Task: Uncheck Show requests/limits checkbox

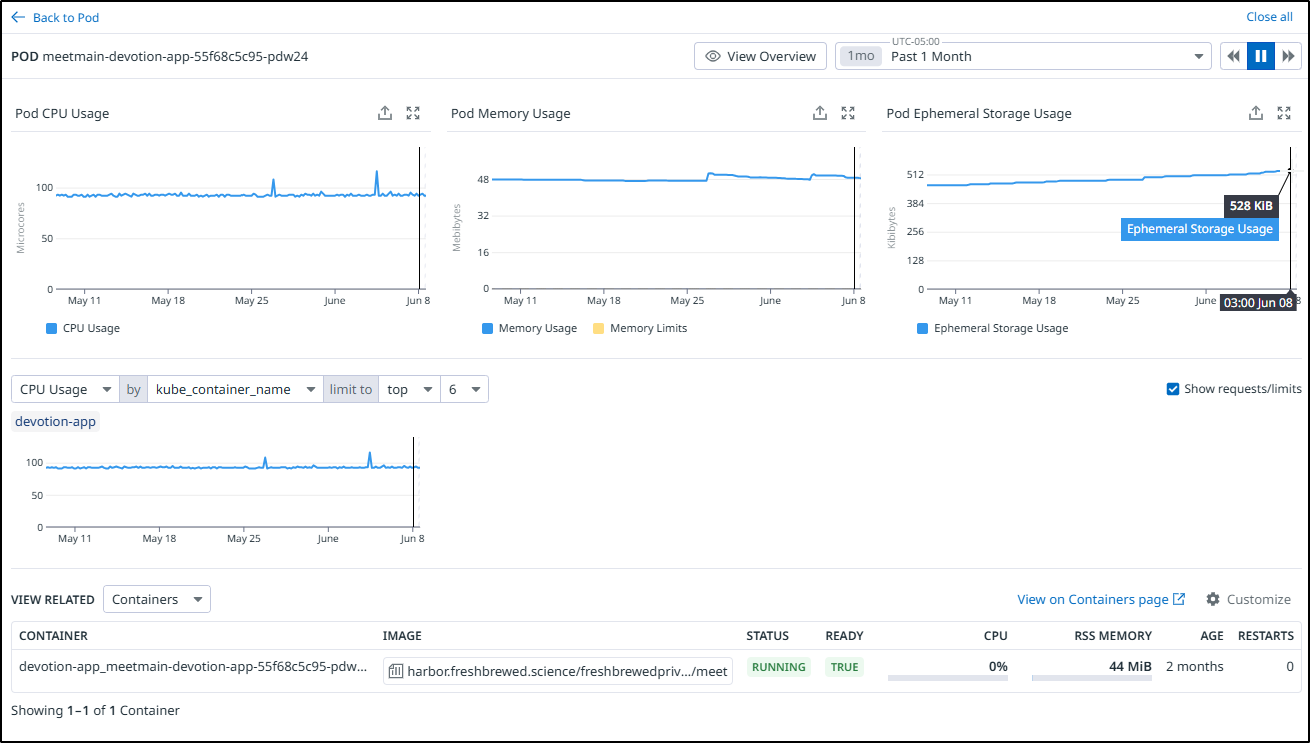Action: point(1173,389)
